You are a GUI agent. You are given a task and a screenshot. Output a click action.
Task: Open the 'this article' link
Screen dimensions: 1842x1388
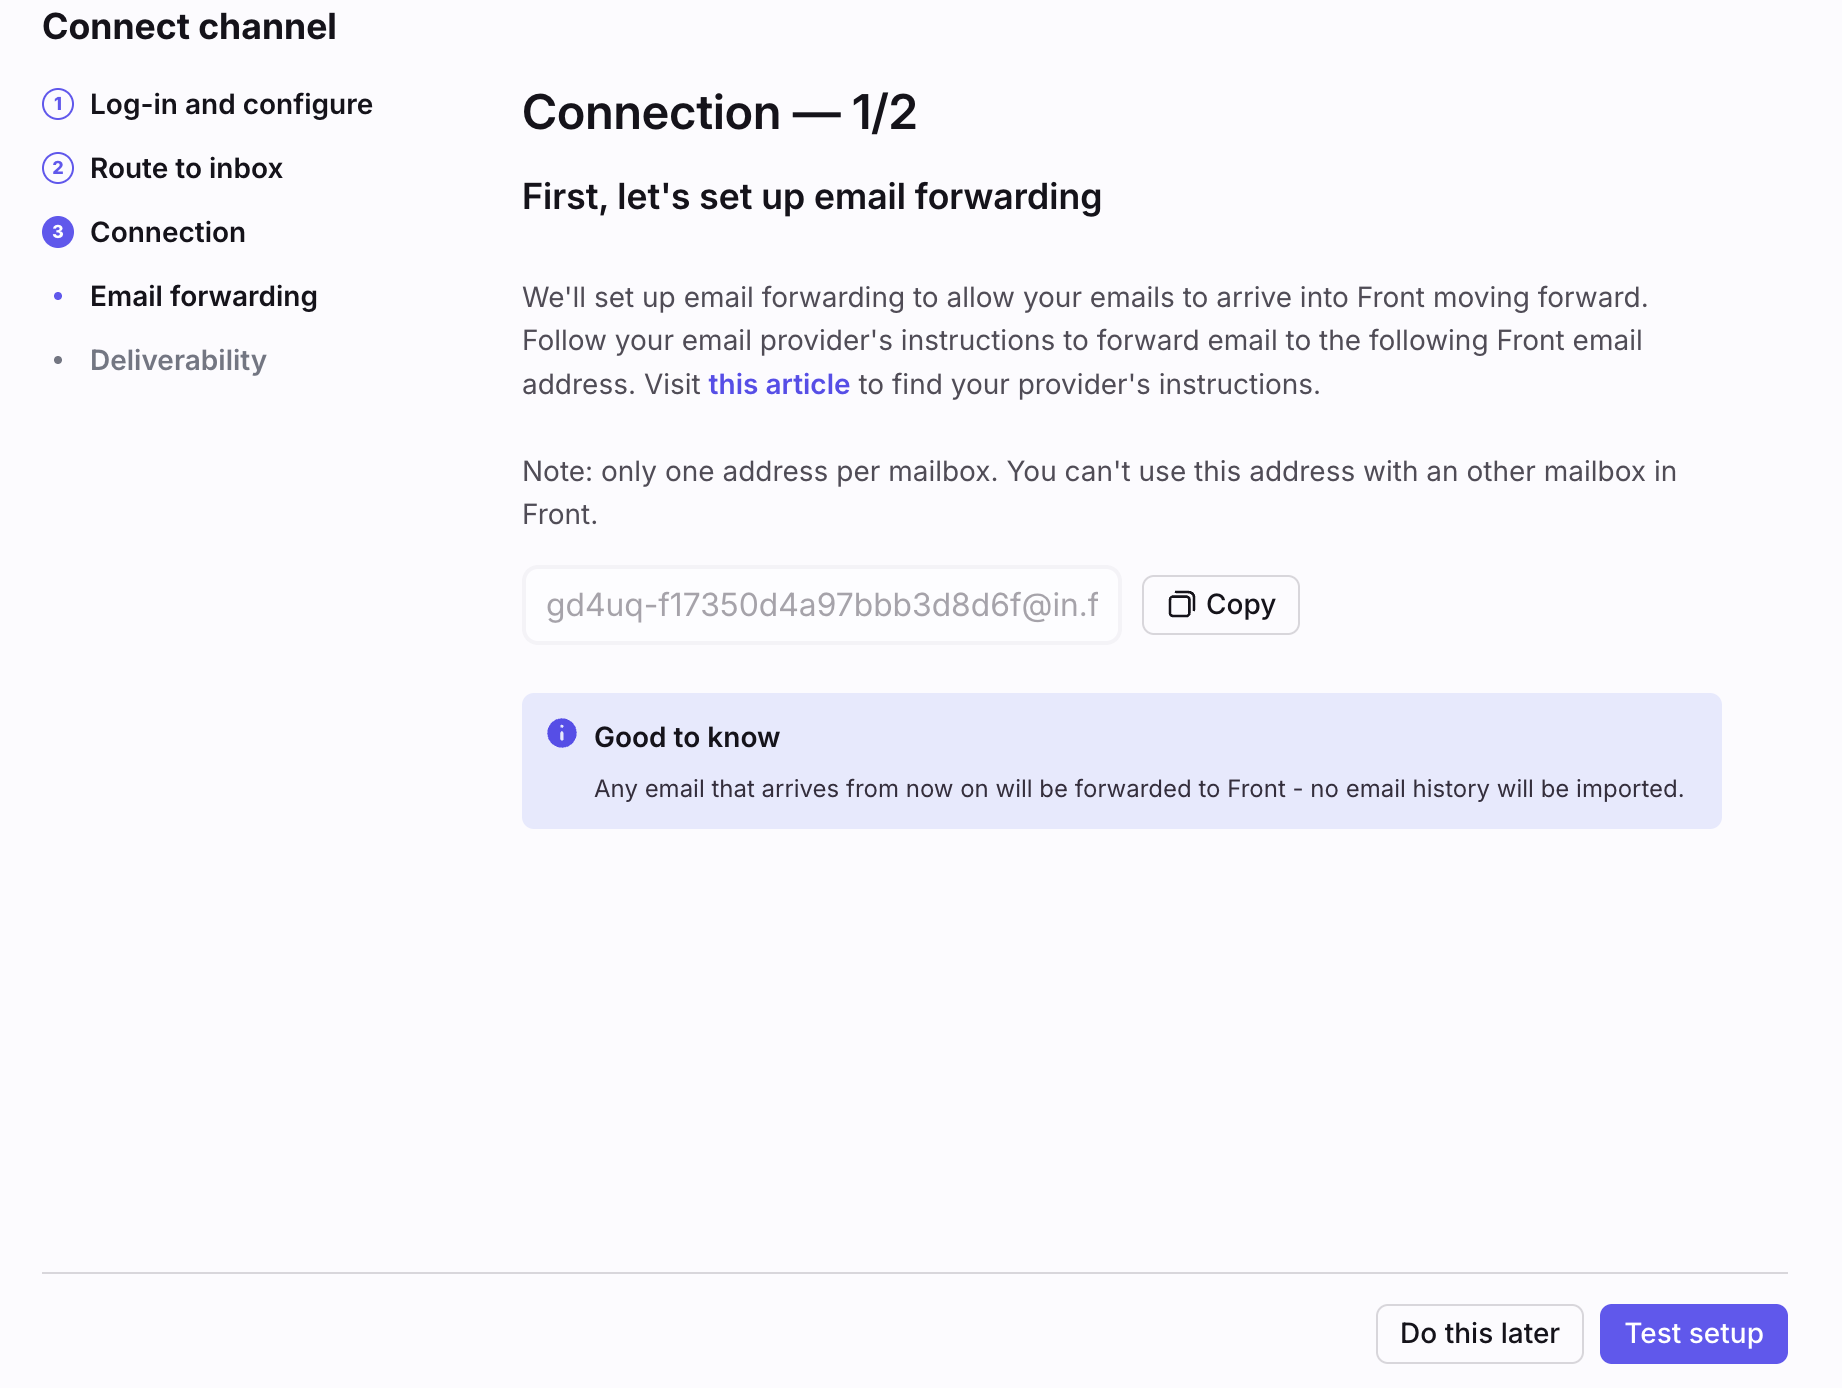pos(779,384)
